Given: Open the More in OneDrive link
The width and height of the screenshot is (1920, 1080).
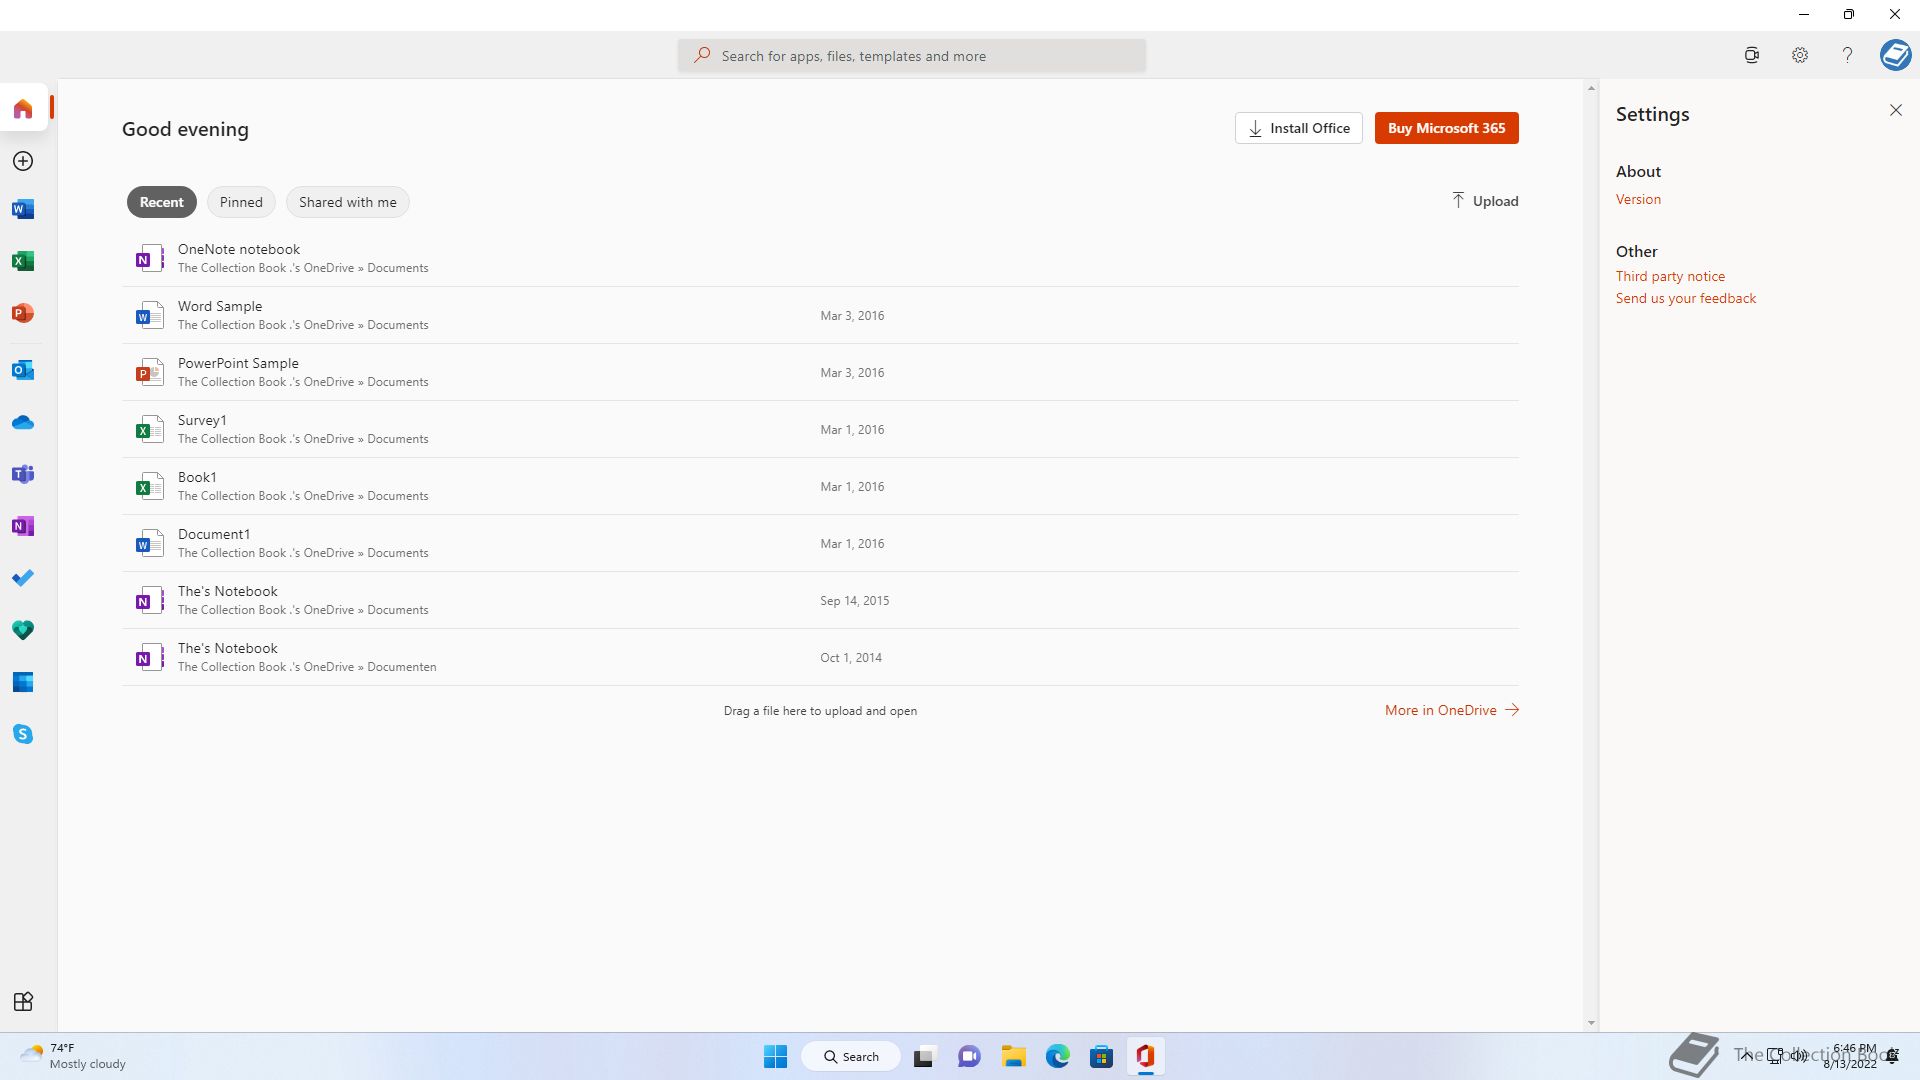Looking at the screenshot, I should [x=1450, y=710].
